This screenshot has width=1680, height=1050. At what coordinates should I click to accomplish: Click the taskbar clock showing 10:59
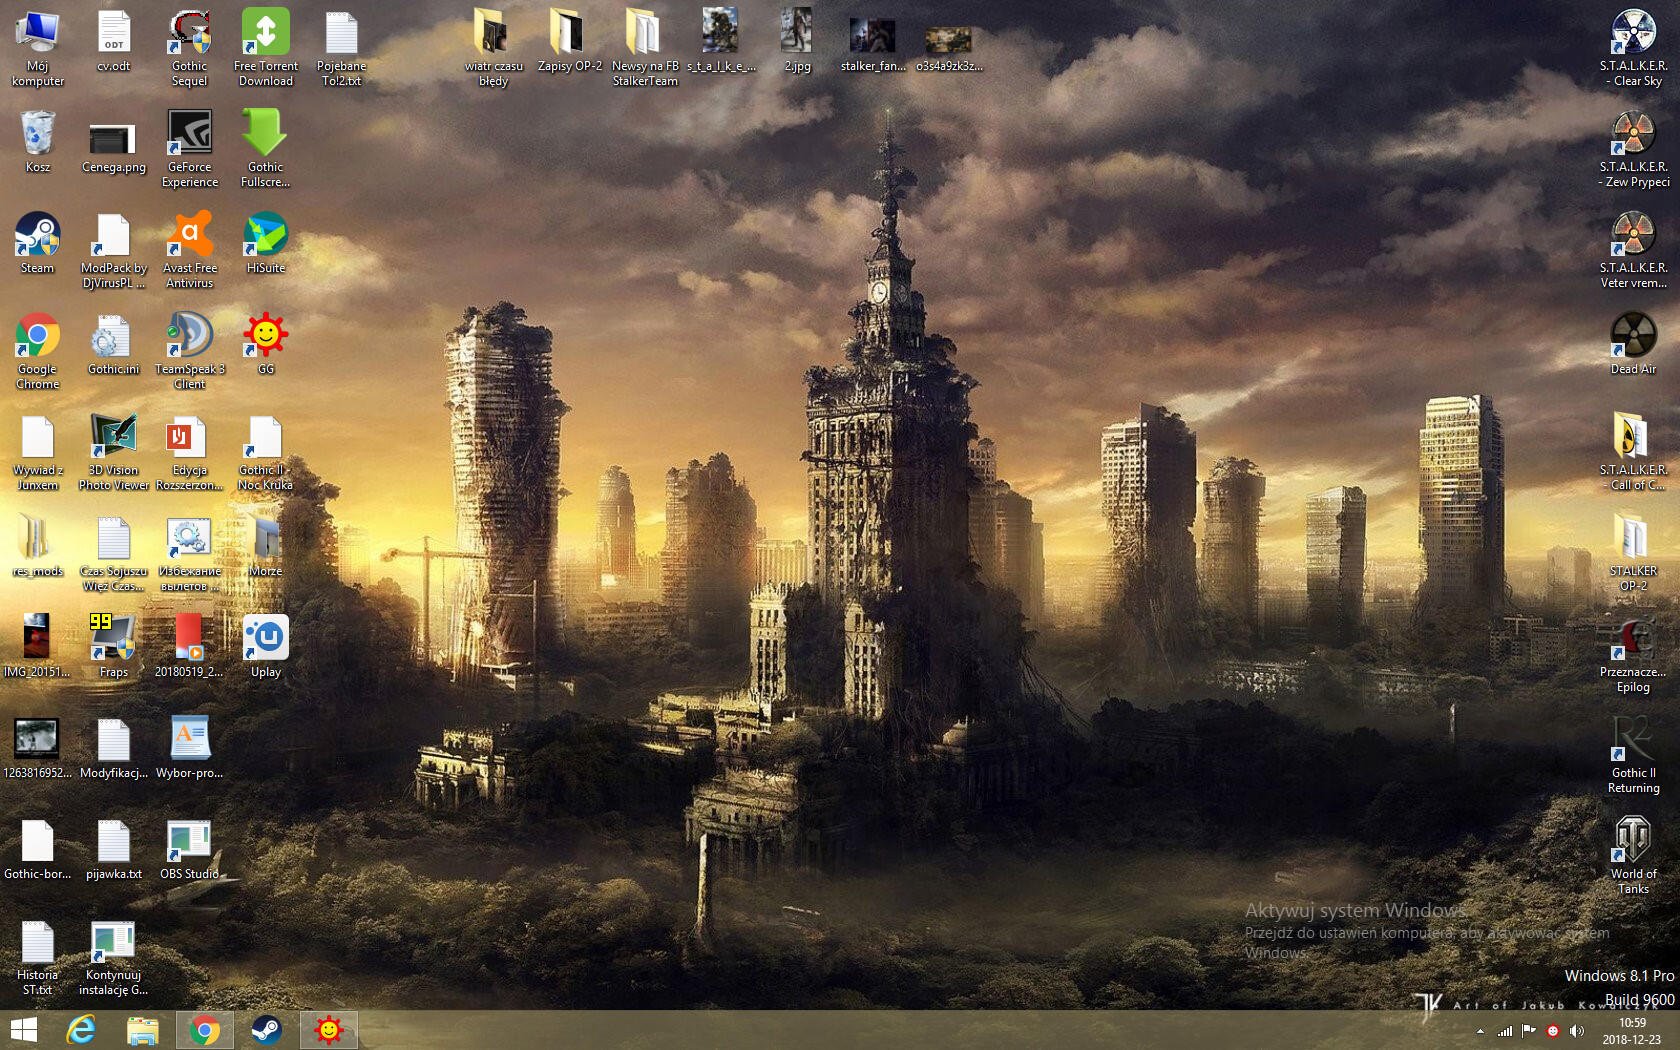click(1632, 1031)
